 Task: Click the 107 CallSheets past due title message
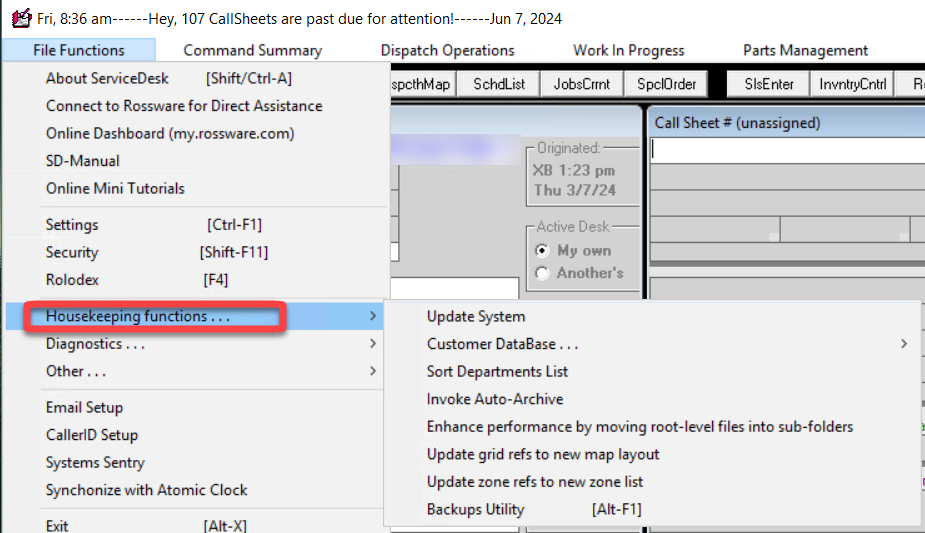point(301,19)
